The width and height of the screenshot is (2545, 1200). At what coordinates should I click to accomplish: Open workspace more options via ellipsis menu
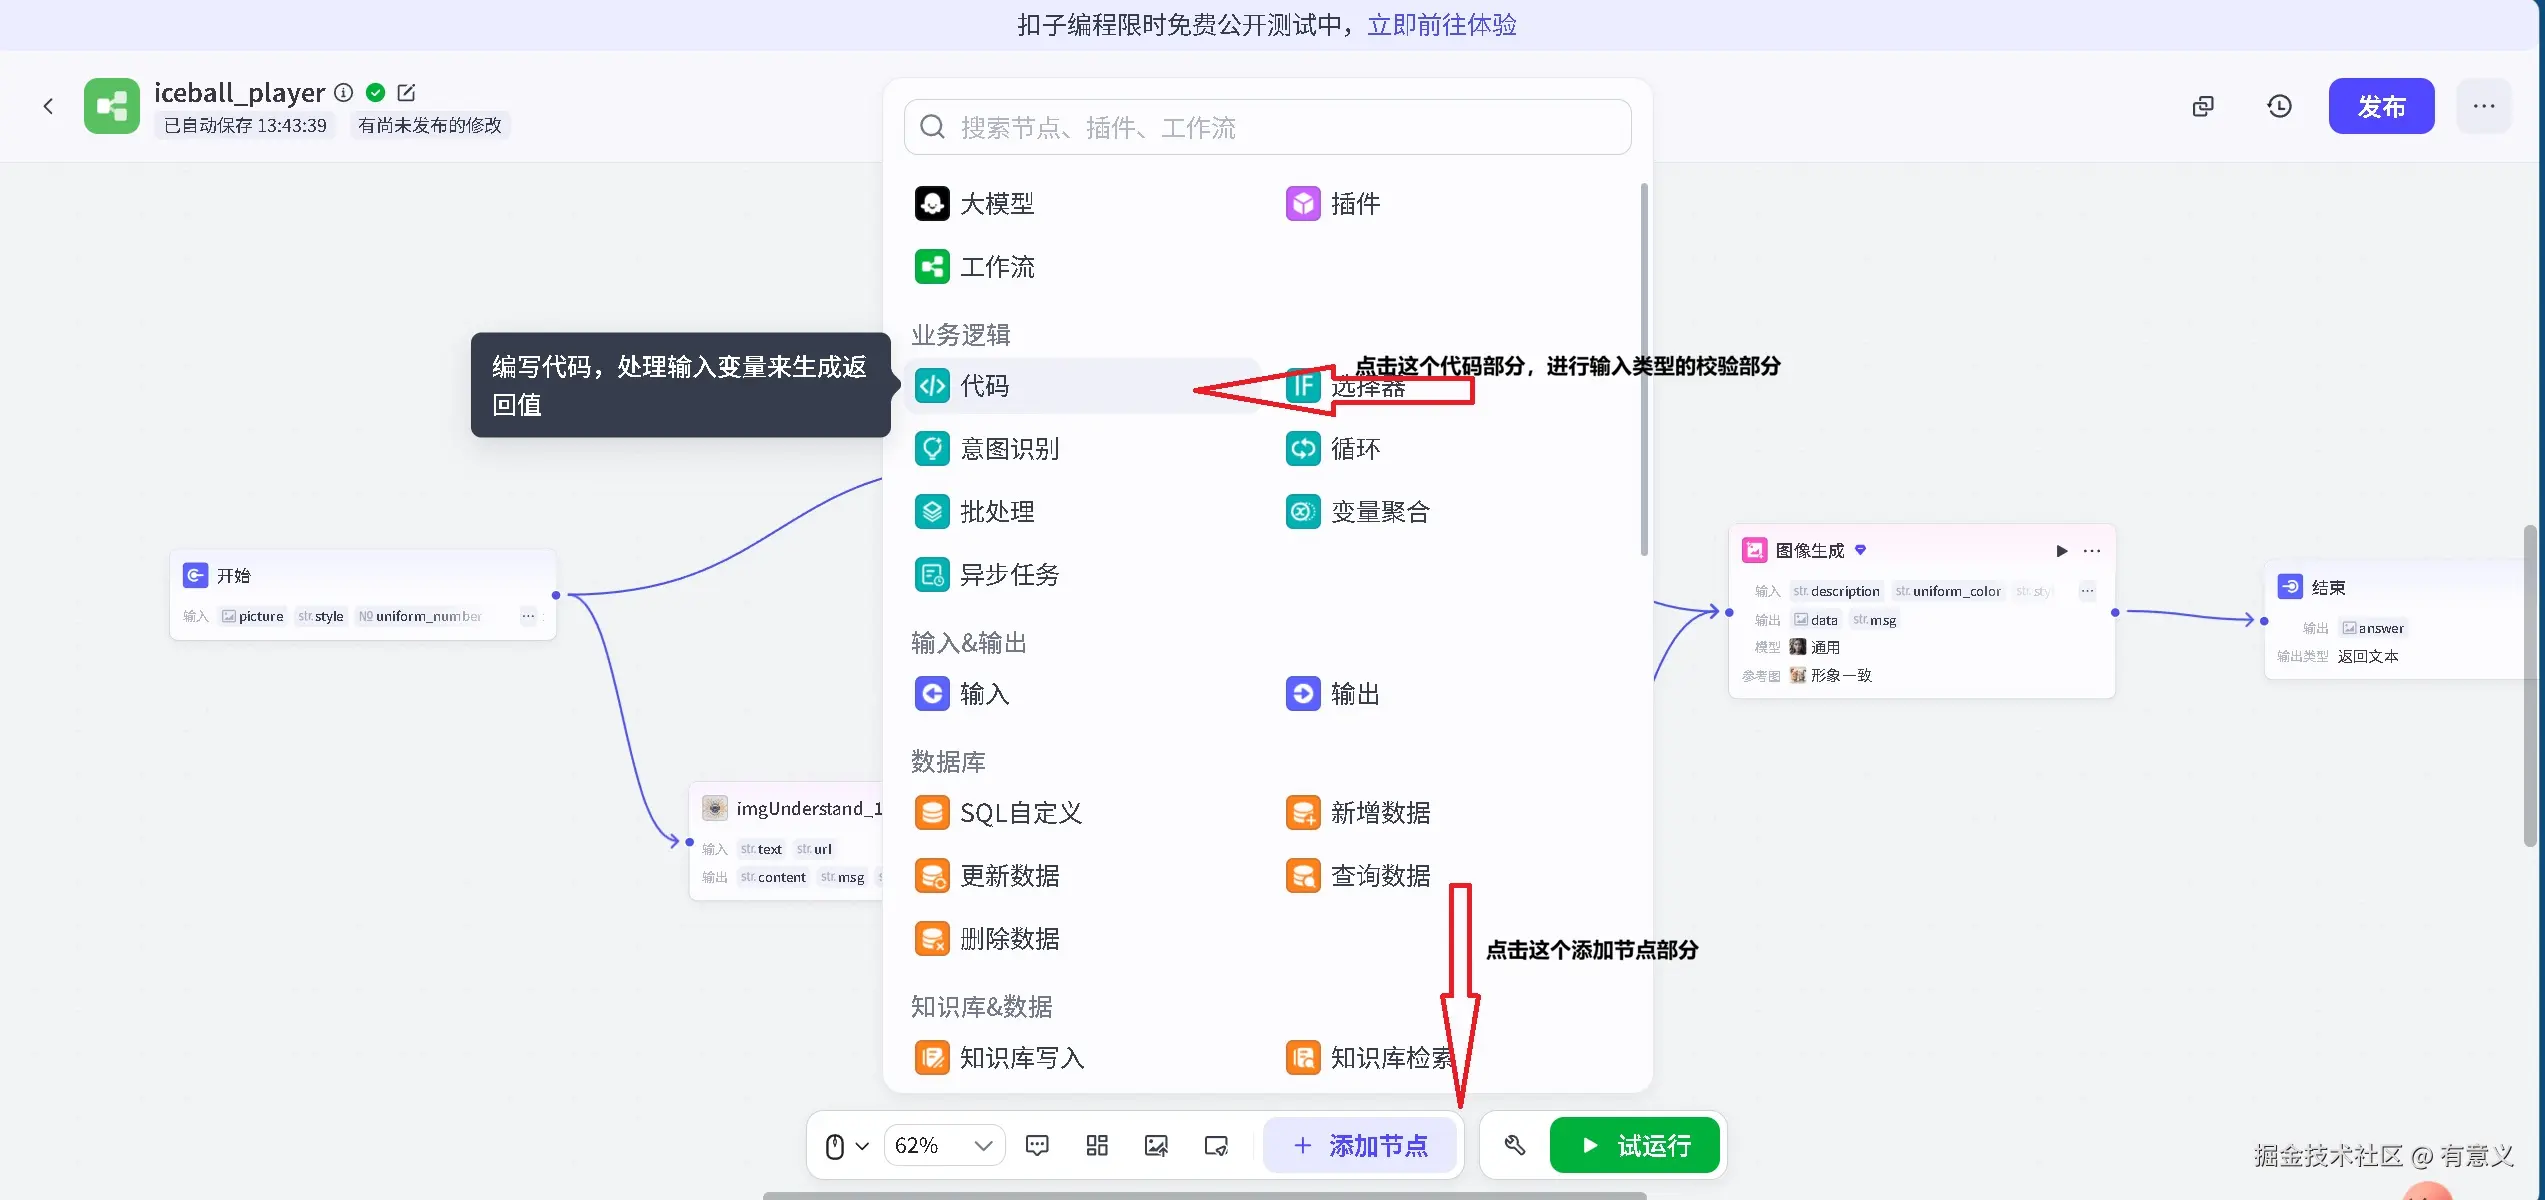click(2484, 105)
